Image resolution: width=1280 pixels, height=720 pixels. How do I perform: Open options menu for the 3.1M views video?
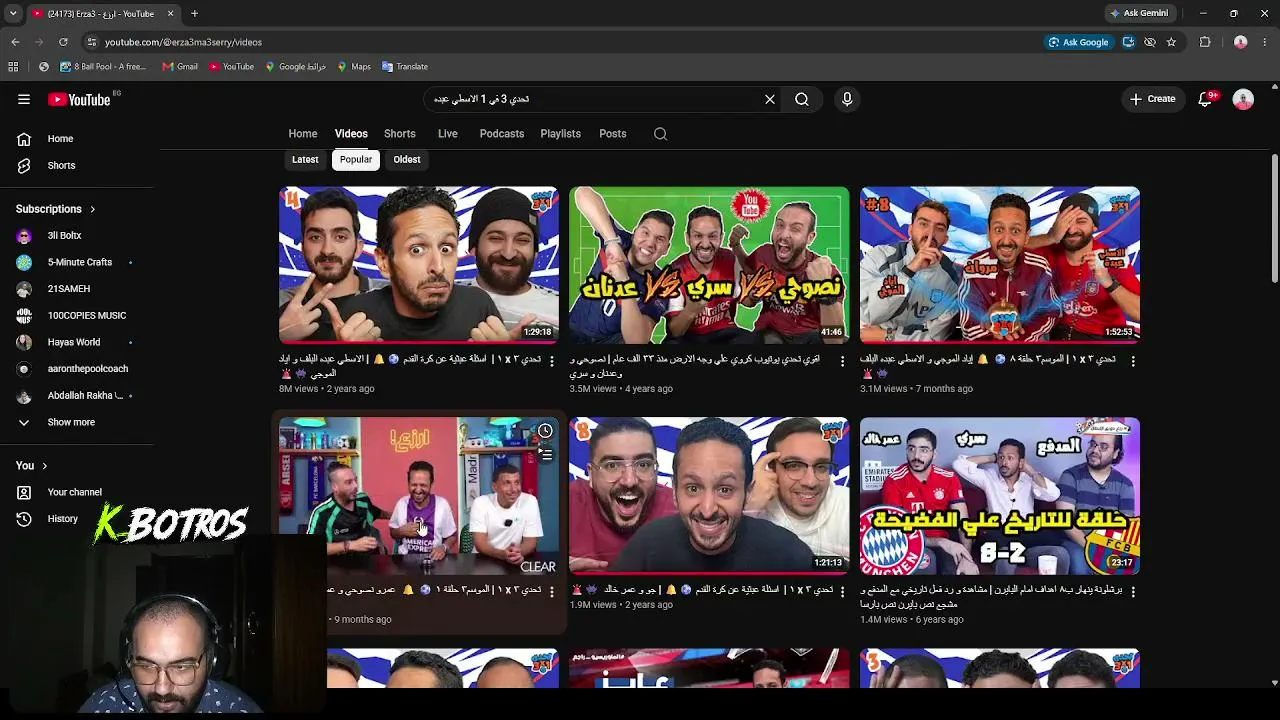tap(1133, 361)
